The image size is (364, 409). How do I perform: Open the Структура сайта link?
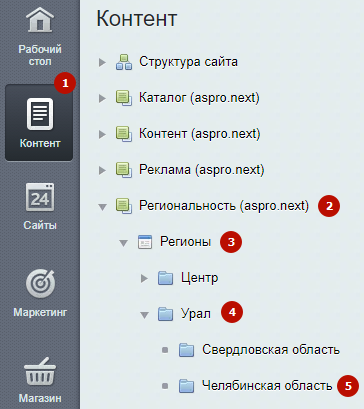(x=188, y=62)
